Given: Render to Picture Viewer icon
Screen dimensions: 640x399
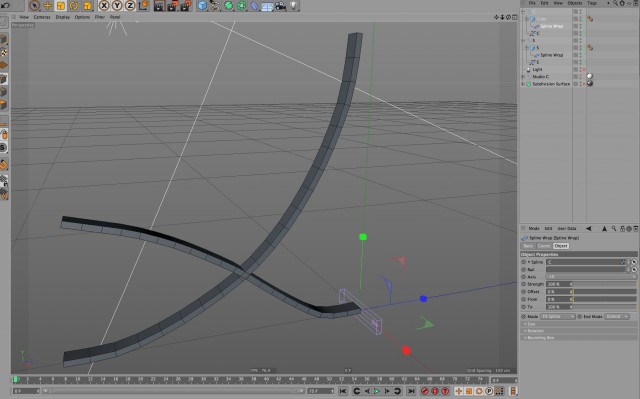Looking at the screenshot, I should [173, 5].
